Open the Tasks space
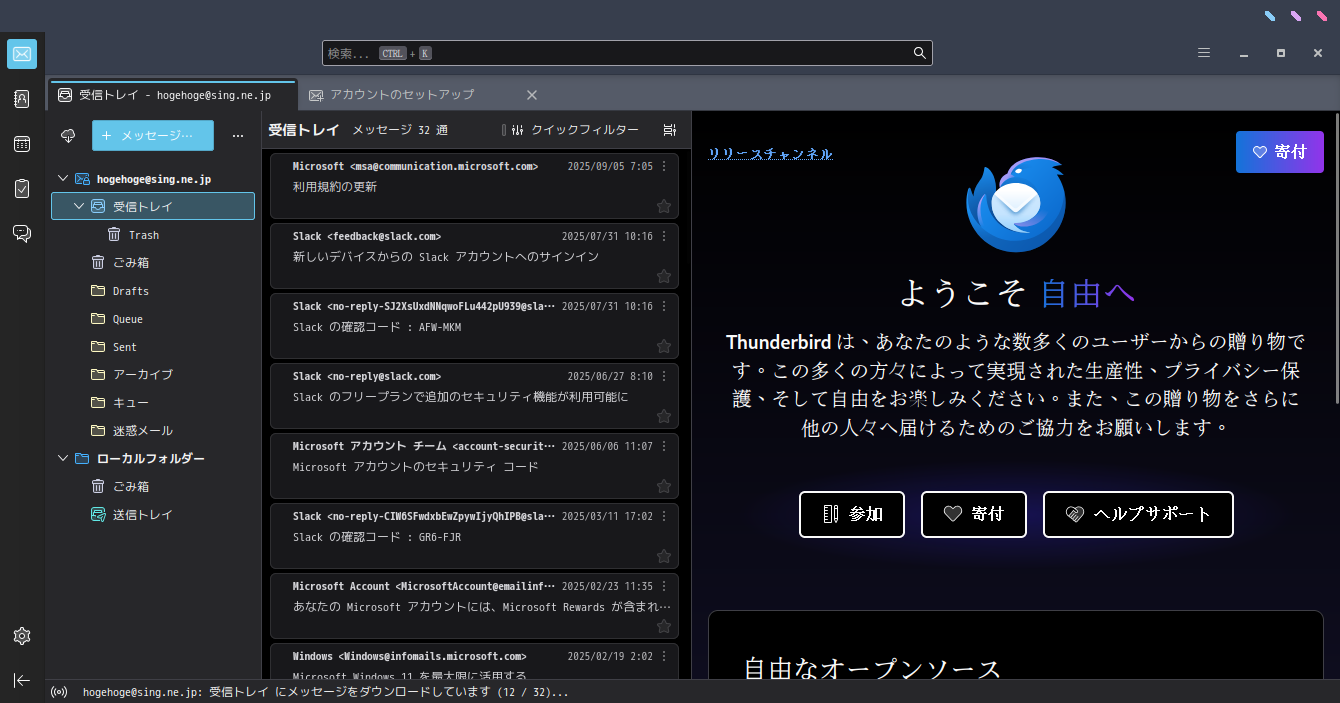The height and width of the screenshot is (703, 1340). [x=22, y=188]
